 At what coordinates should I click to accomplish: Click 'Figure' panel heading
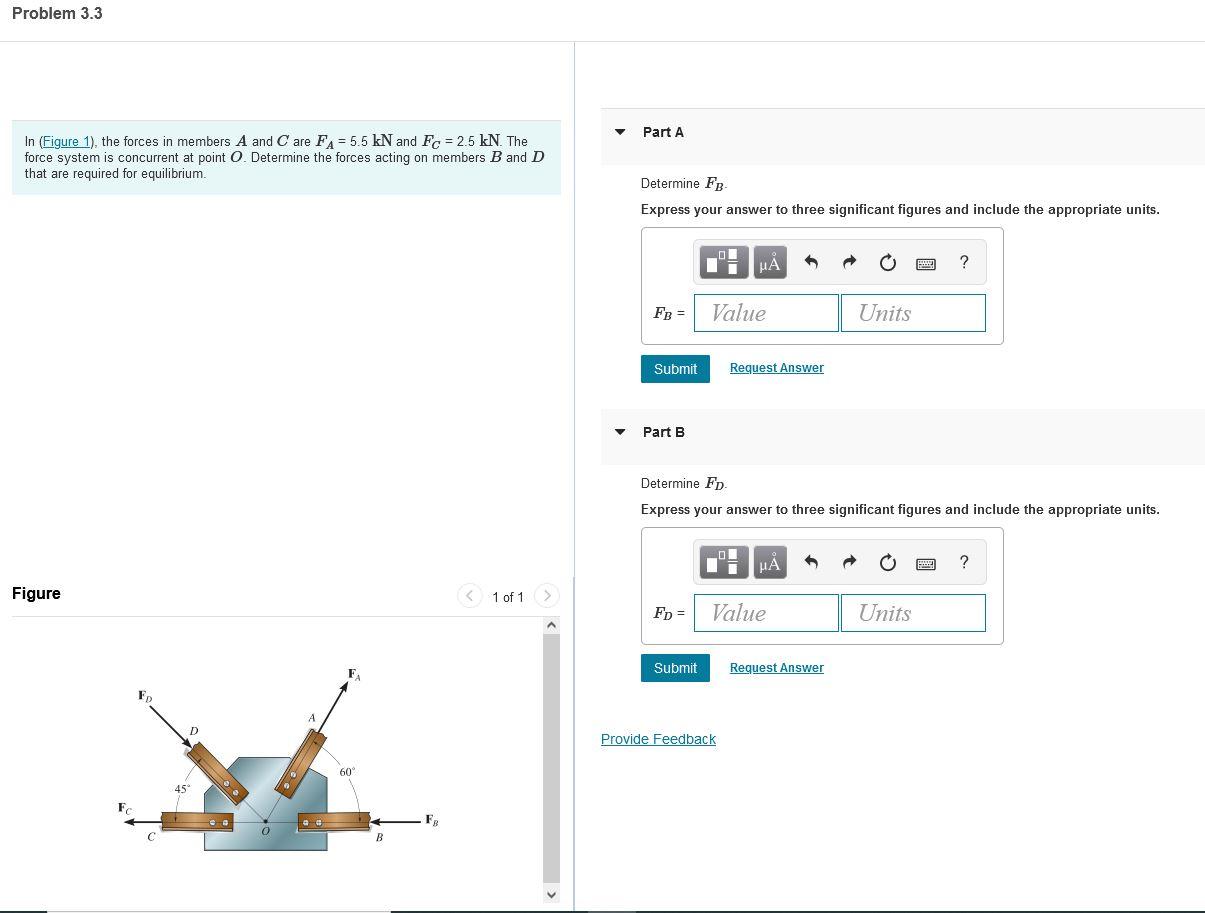click(36, 594)
